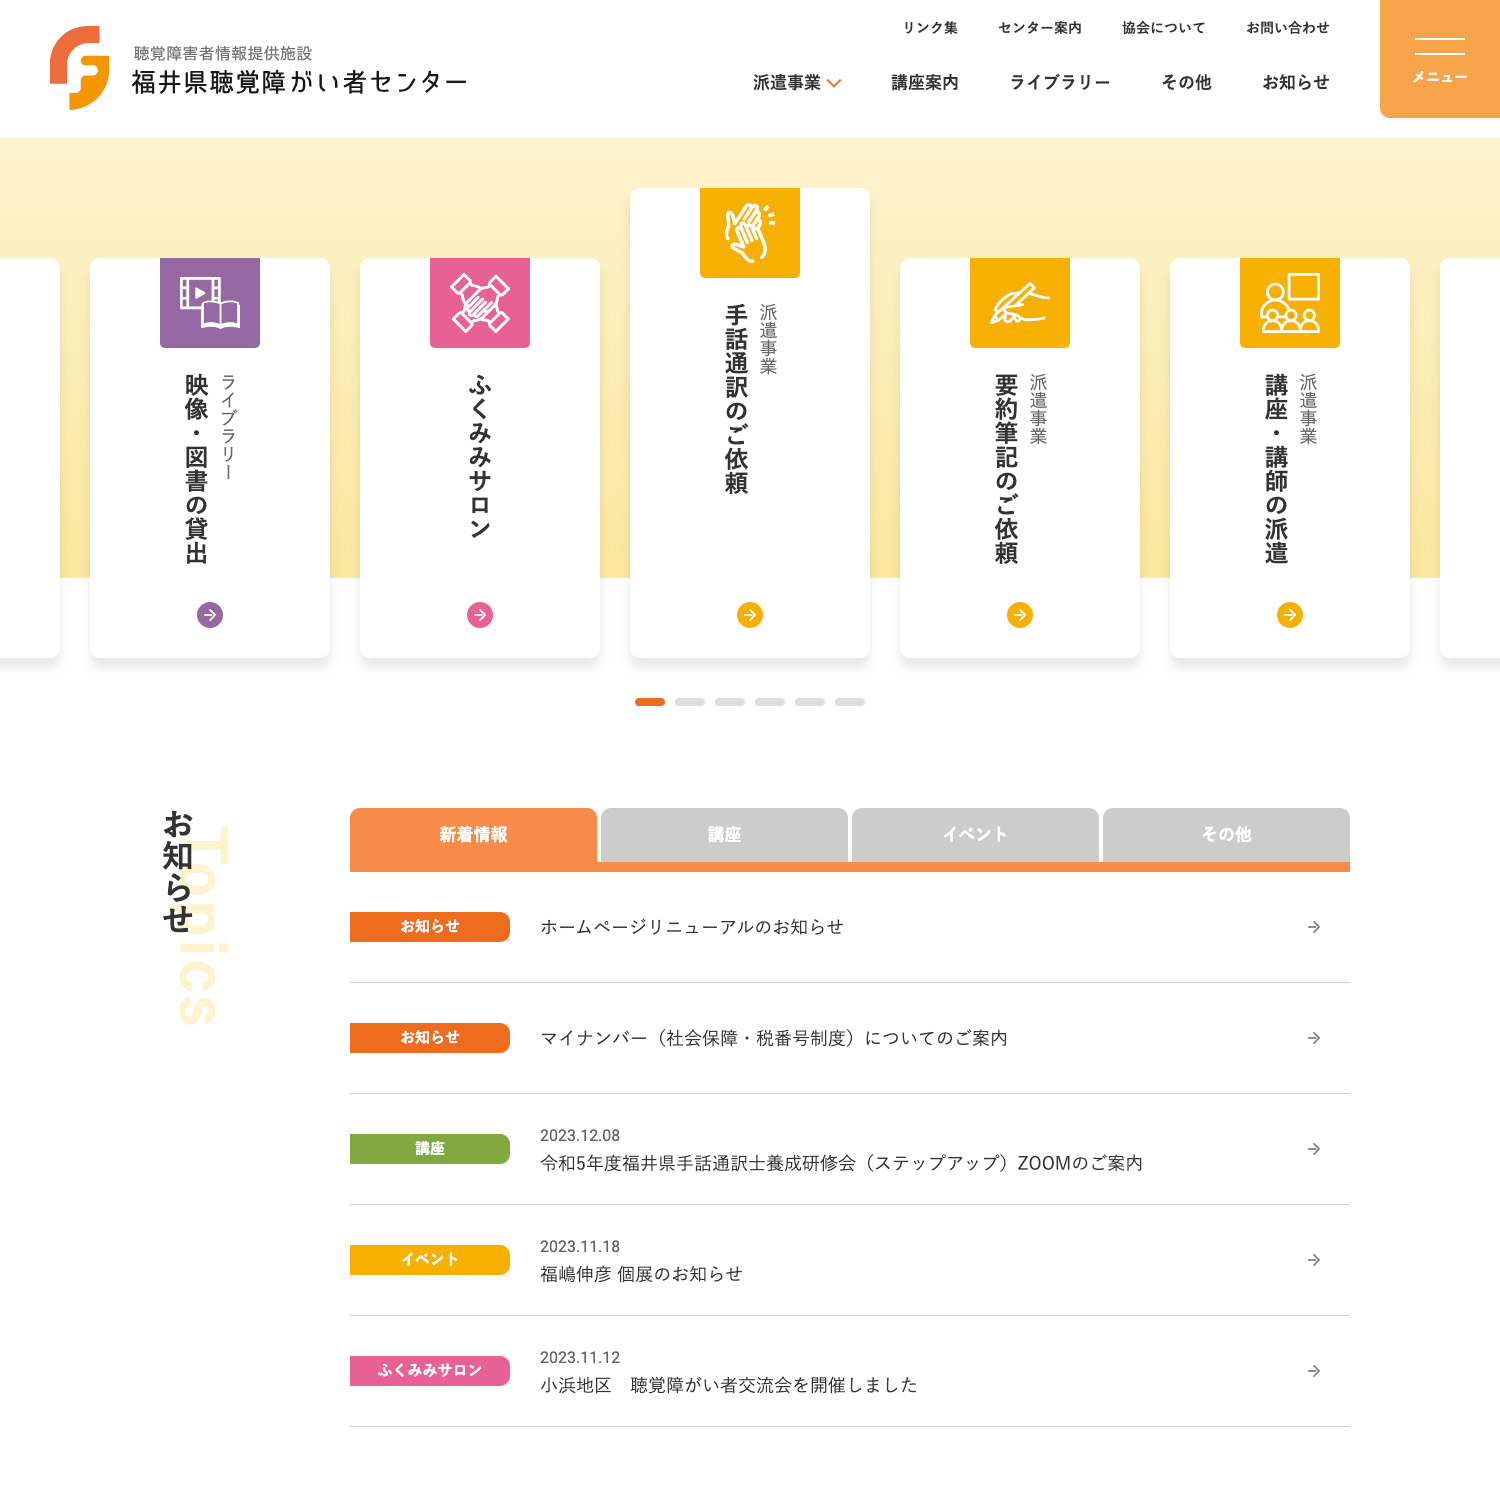Open ライブラリー in main navigation
Screen dimensions: 1500x1500
point(1060,82)
